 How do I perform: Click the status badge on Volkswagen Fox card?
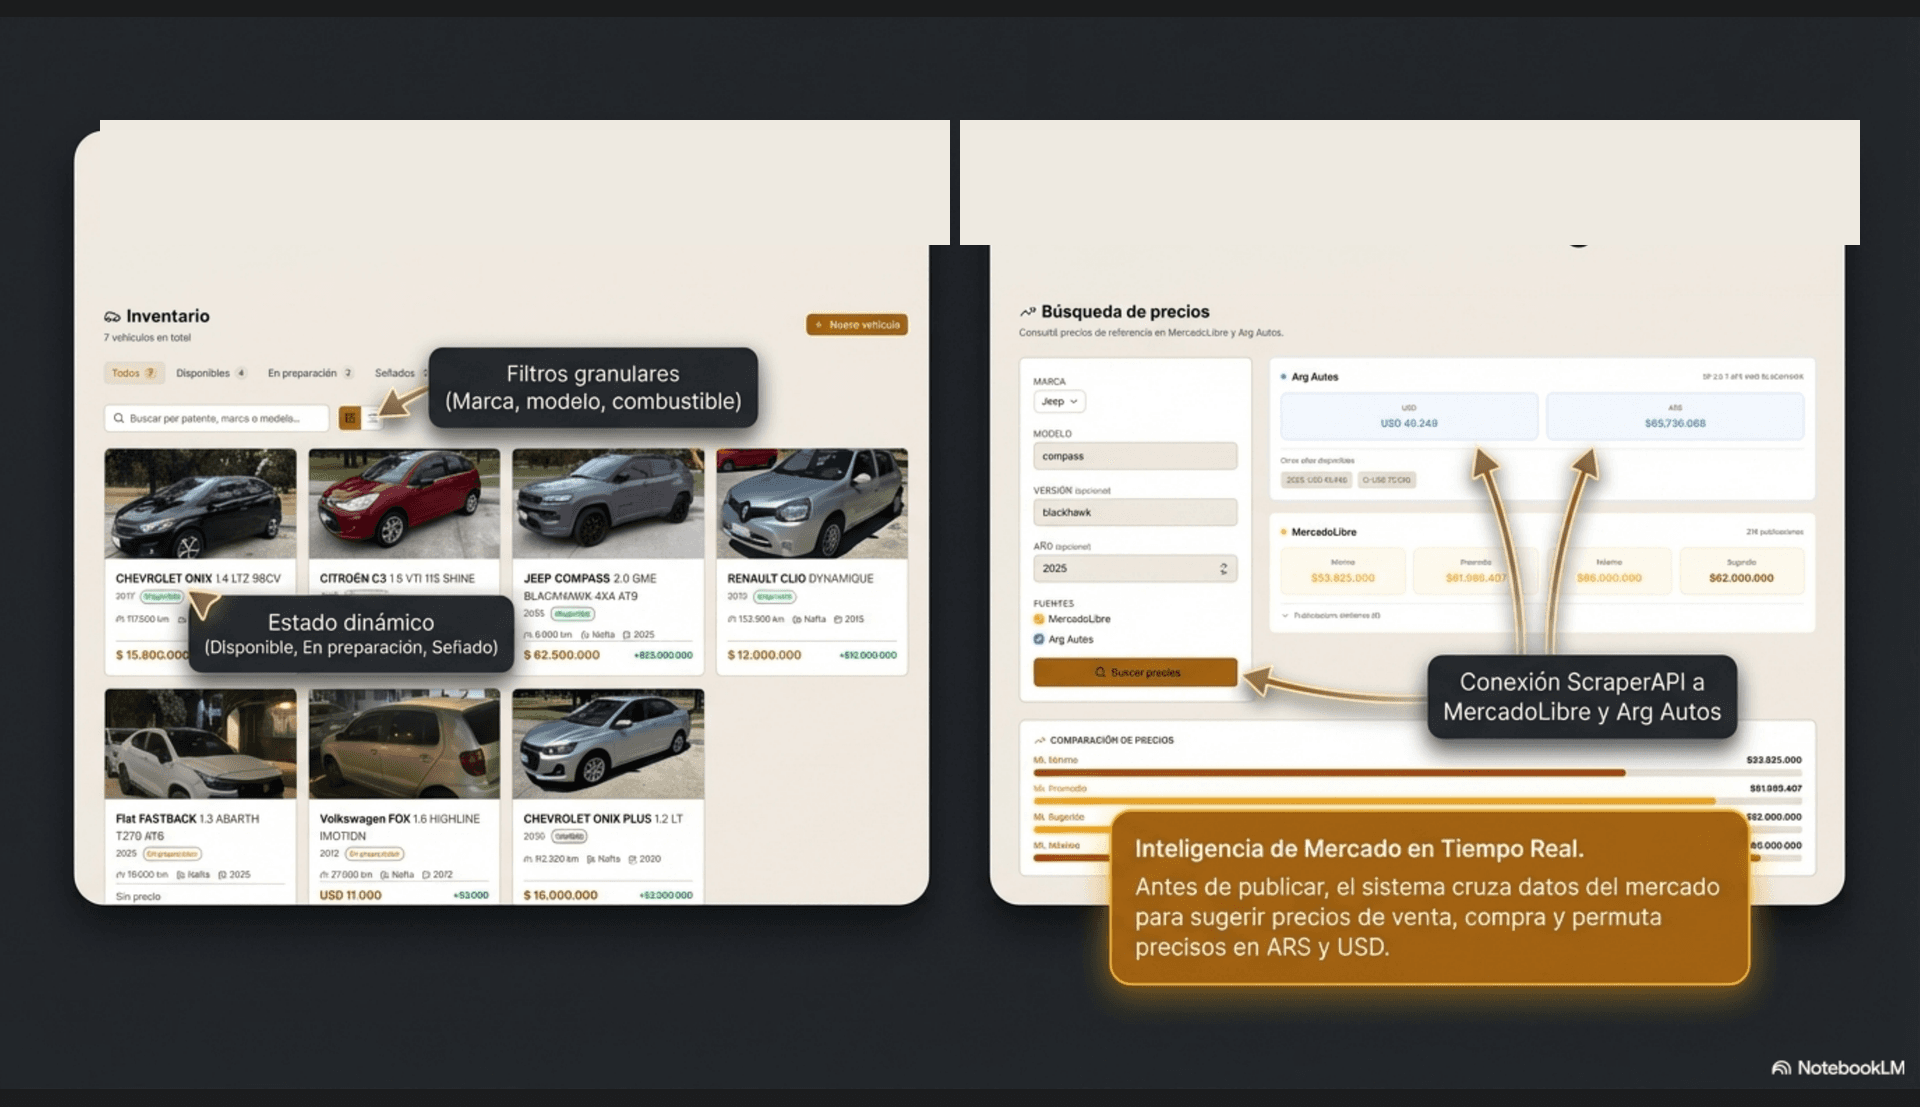coord(375,854)
